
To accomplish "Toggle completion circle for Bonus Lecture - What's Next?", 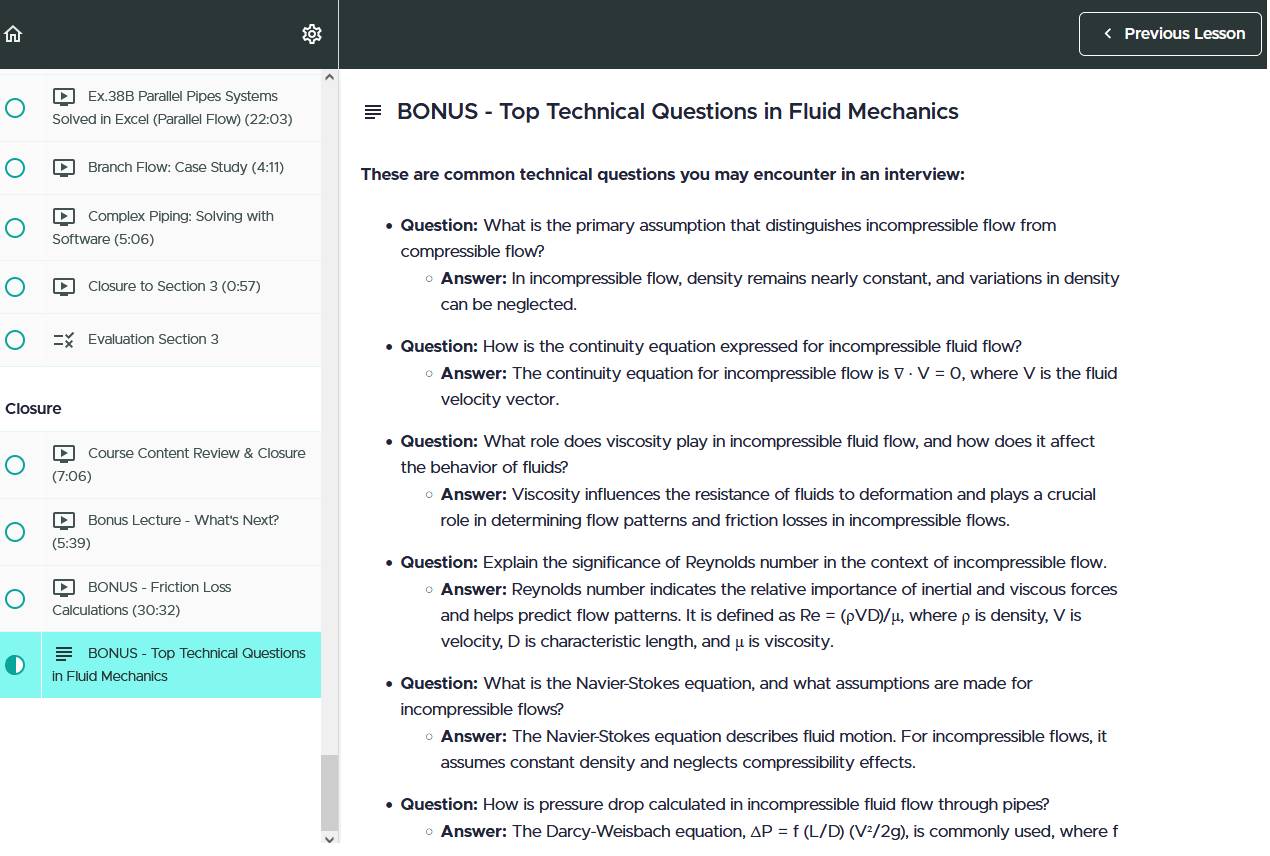I will [x=15, y=532].
